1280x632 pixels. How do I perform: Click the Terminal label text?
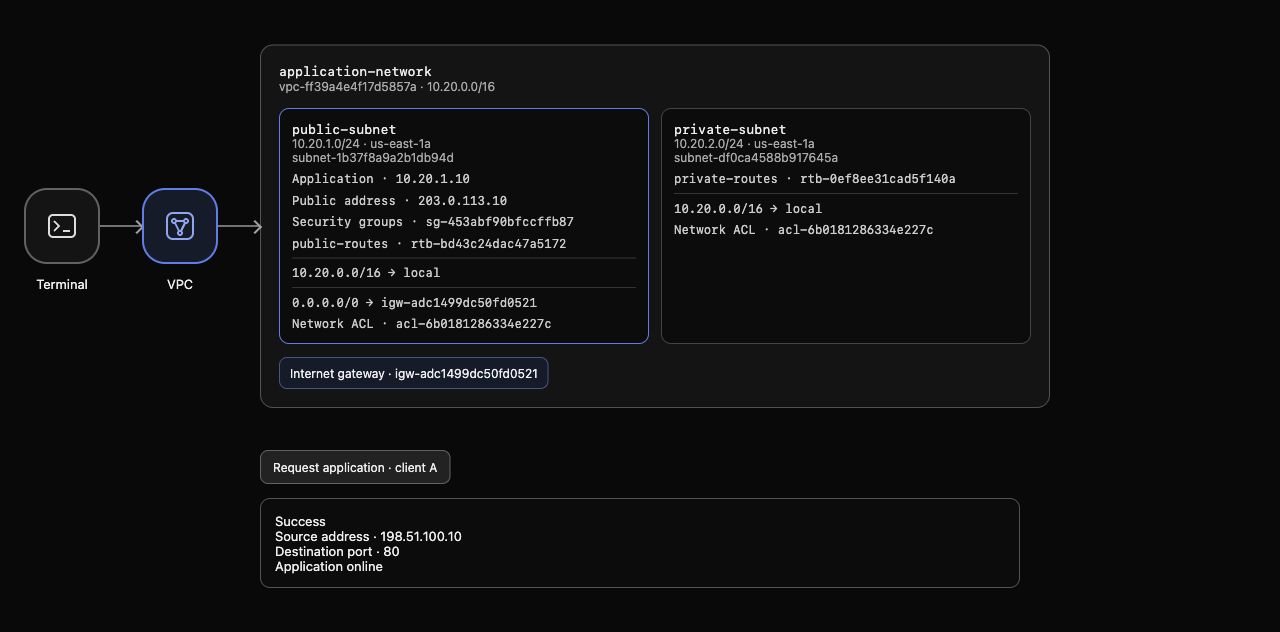62,284
